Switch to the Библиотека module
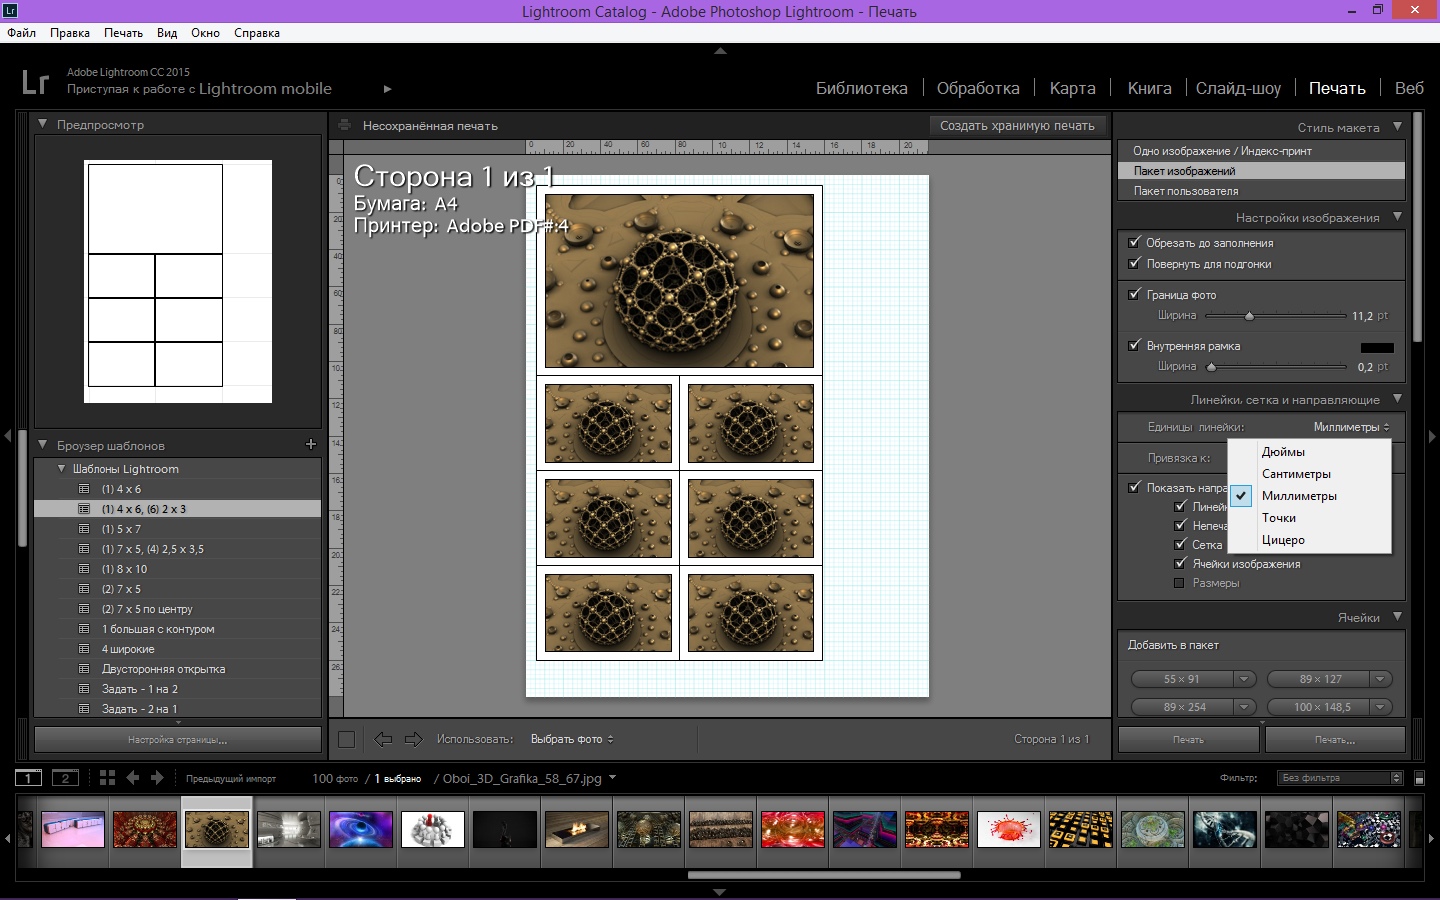The height and width of the screenshot is (900, 1440). (861, 88)
